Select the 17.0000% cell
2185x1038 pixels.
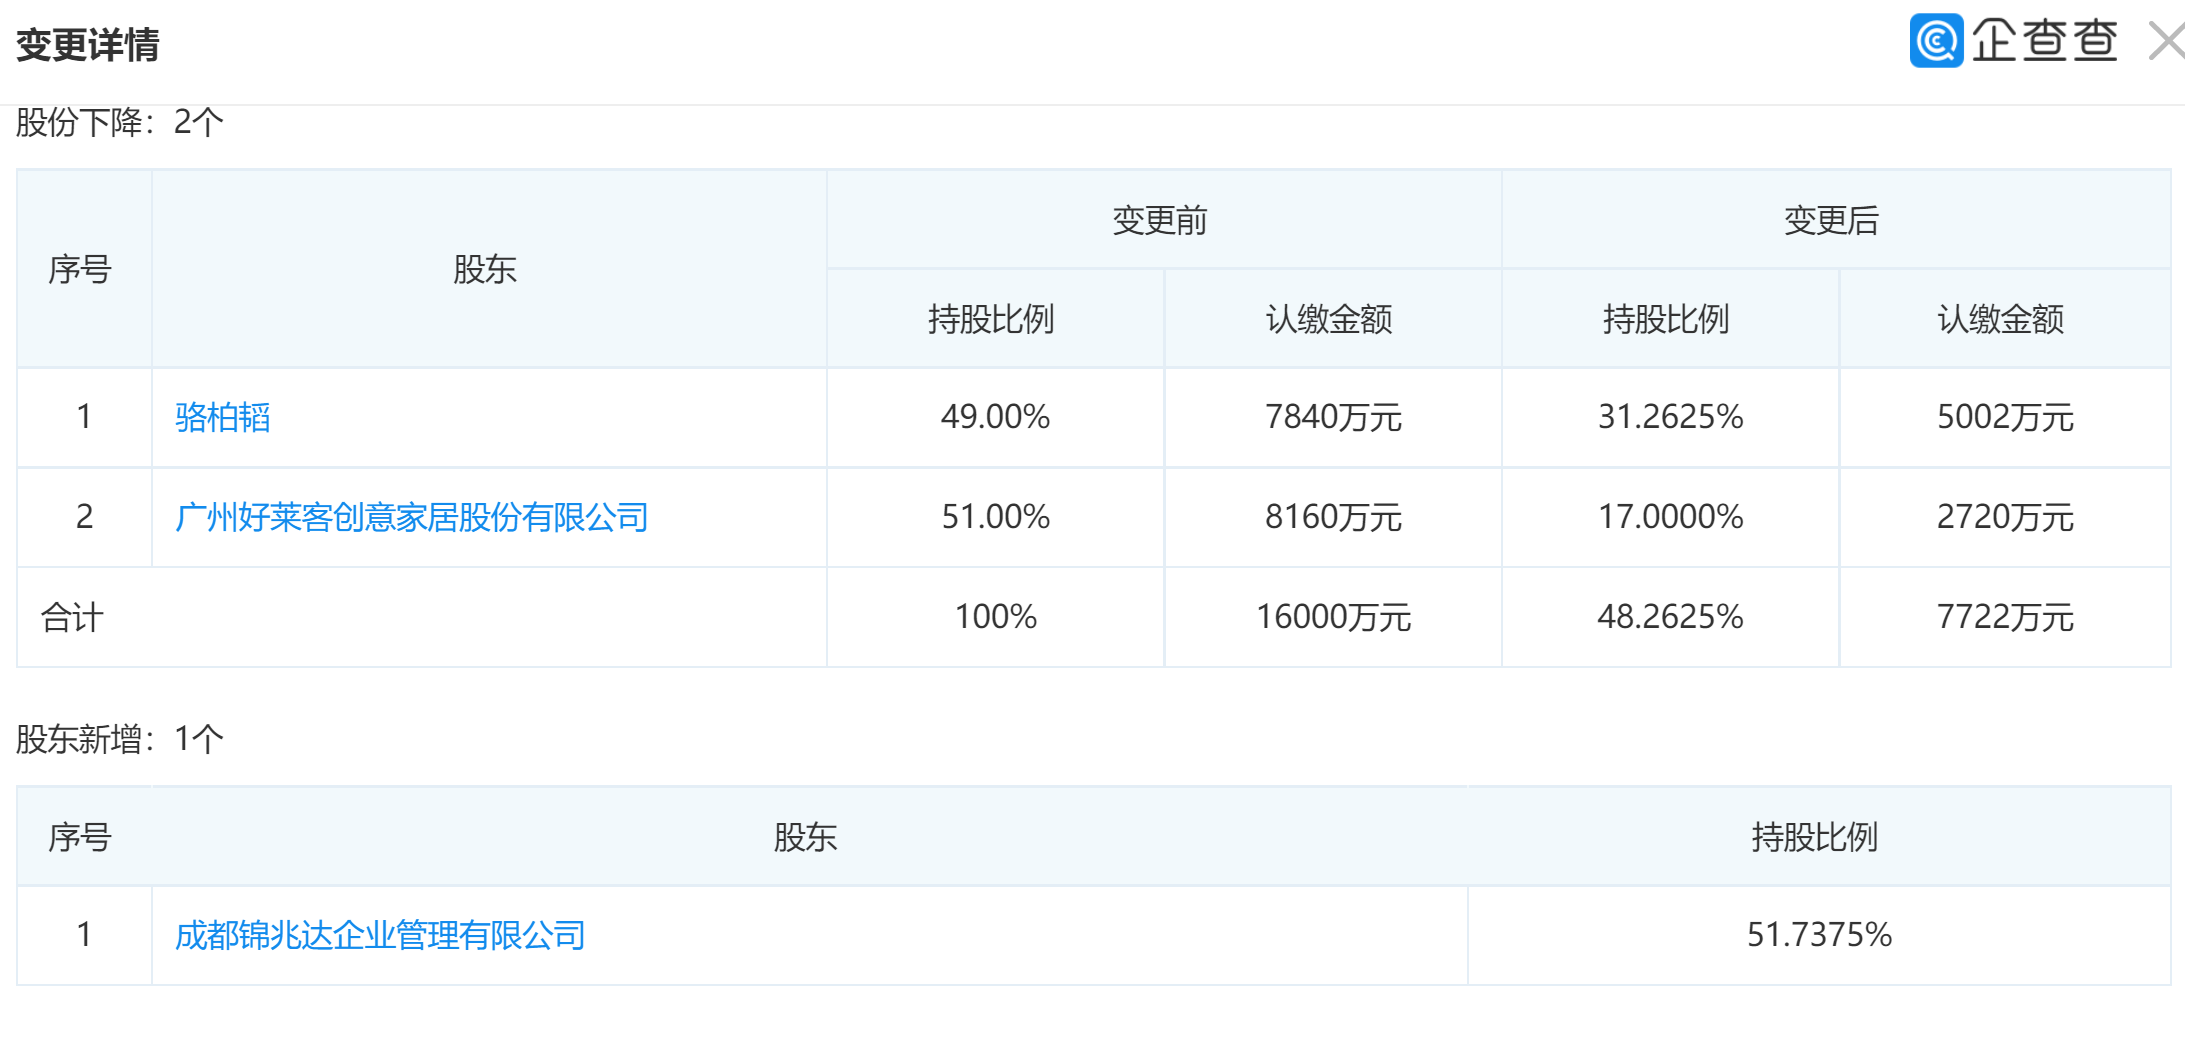click(x=1670, y=517)
